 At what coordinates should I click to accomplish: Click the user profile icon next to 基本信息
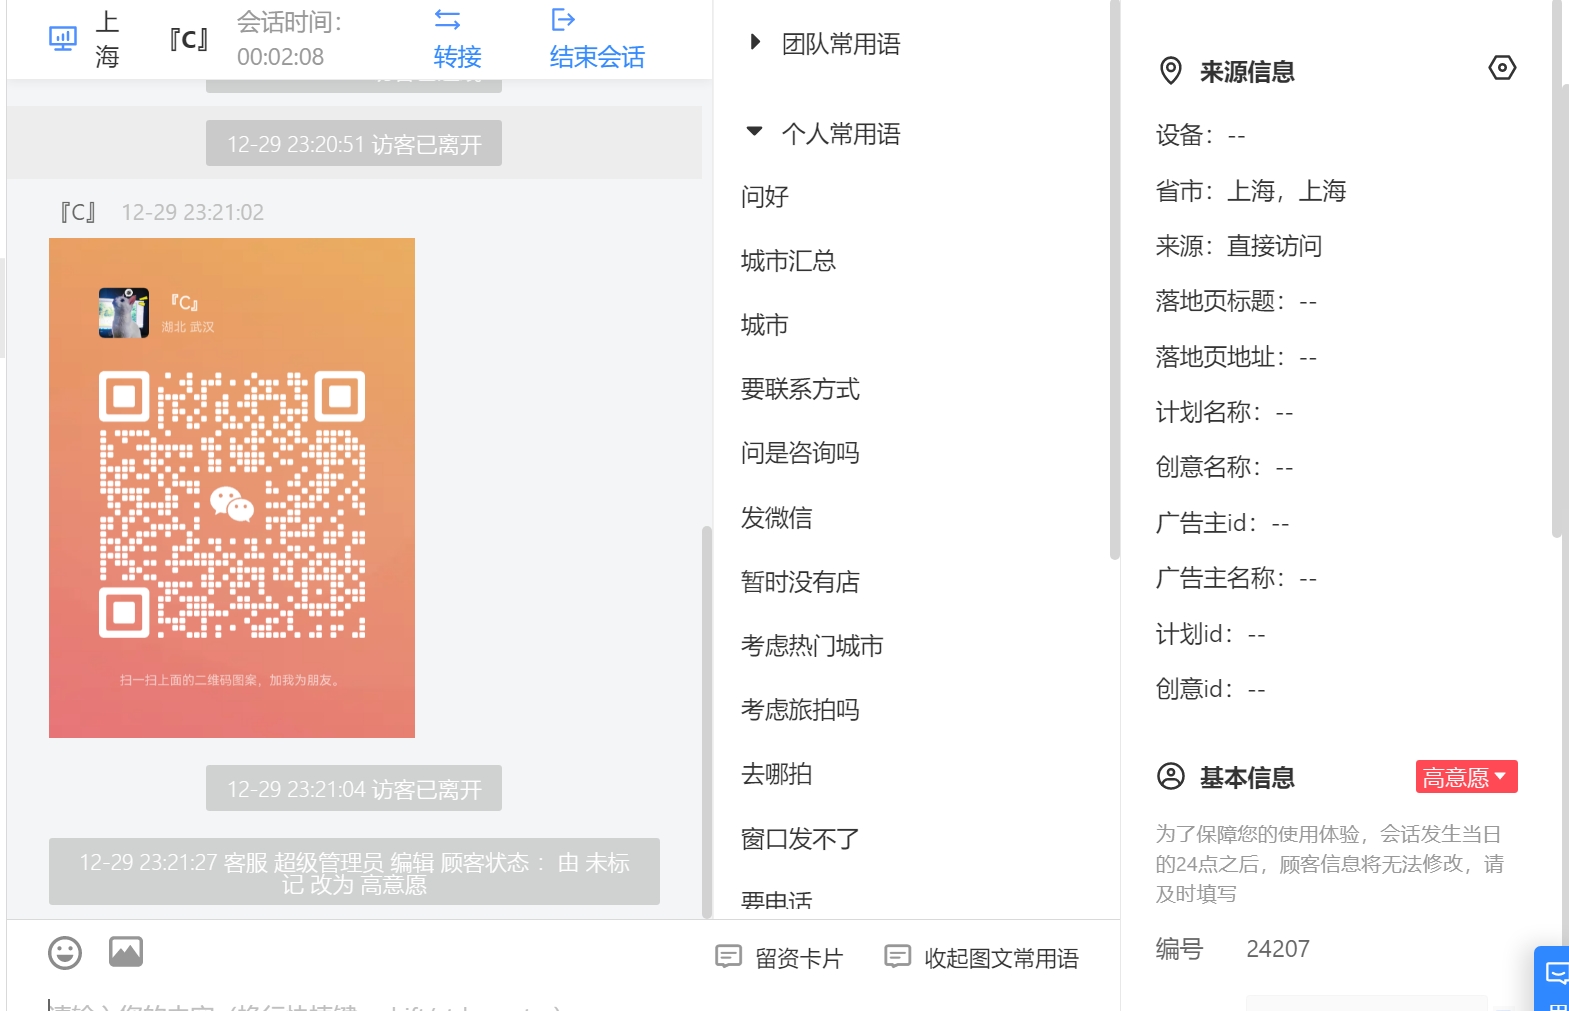coord(1170,776)
